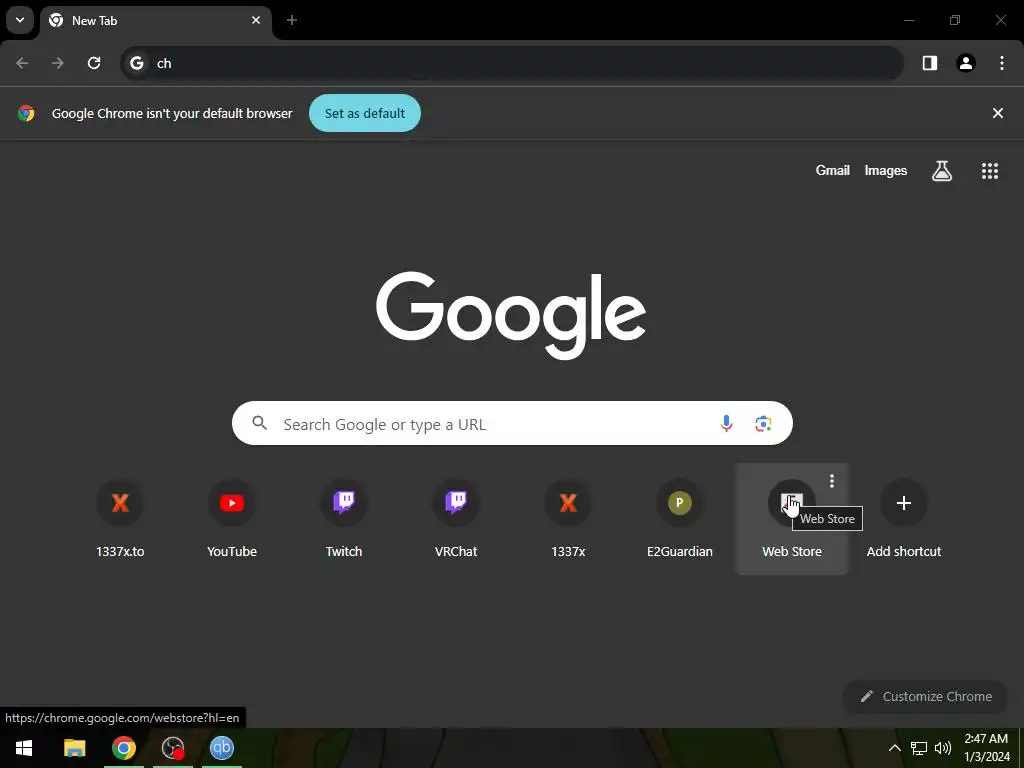Click Set as default button

365,113
